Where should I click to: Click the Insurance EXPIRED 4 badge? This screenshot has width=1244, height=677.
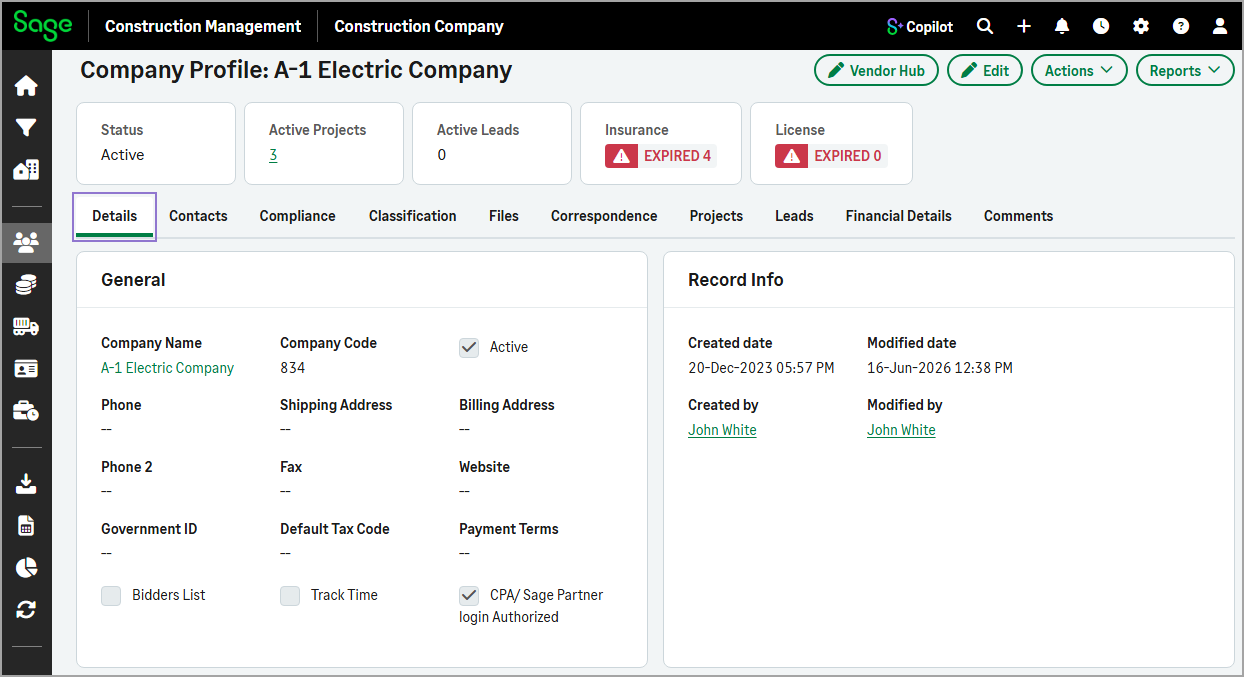click(661, 156)
